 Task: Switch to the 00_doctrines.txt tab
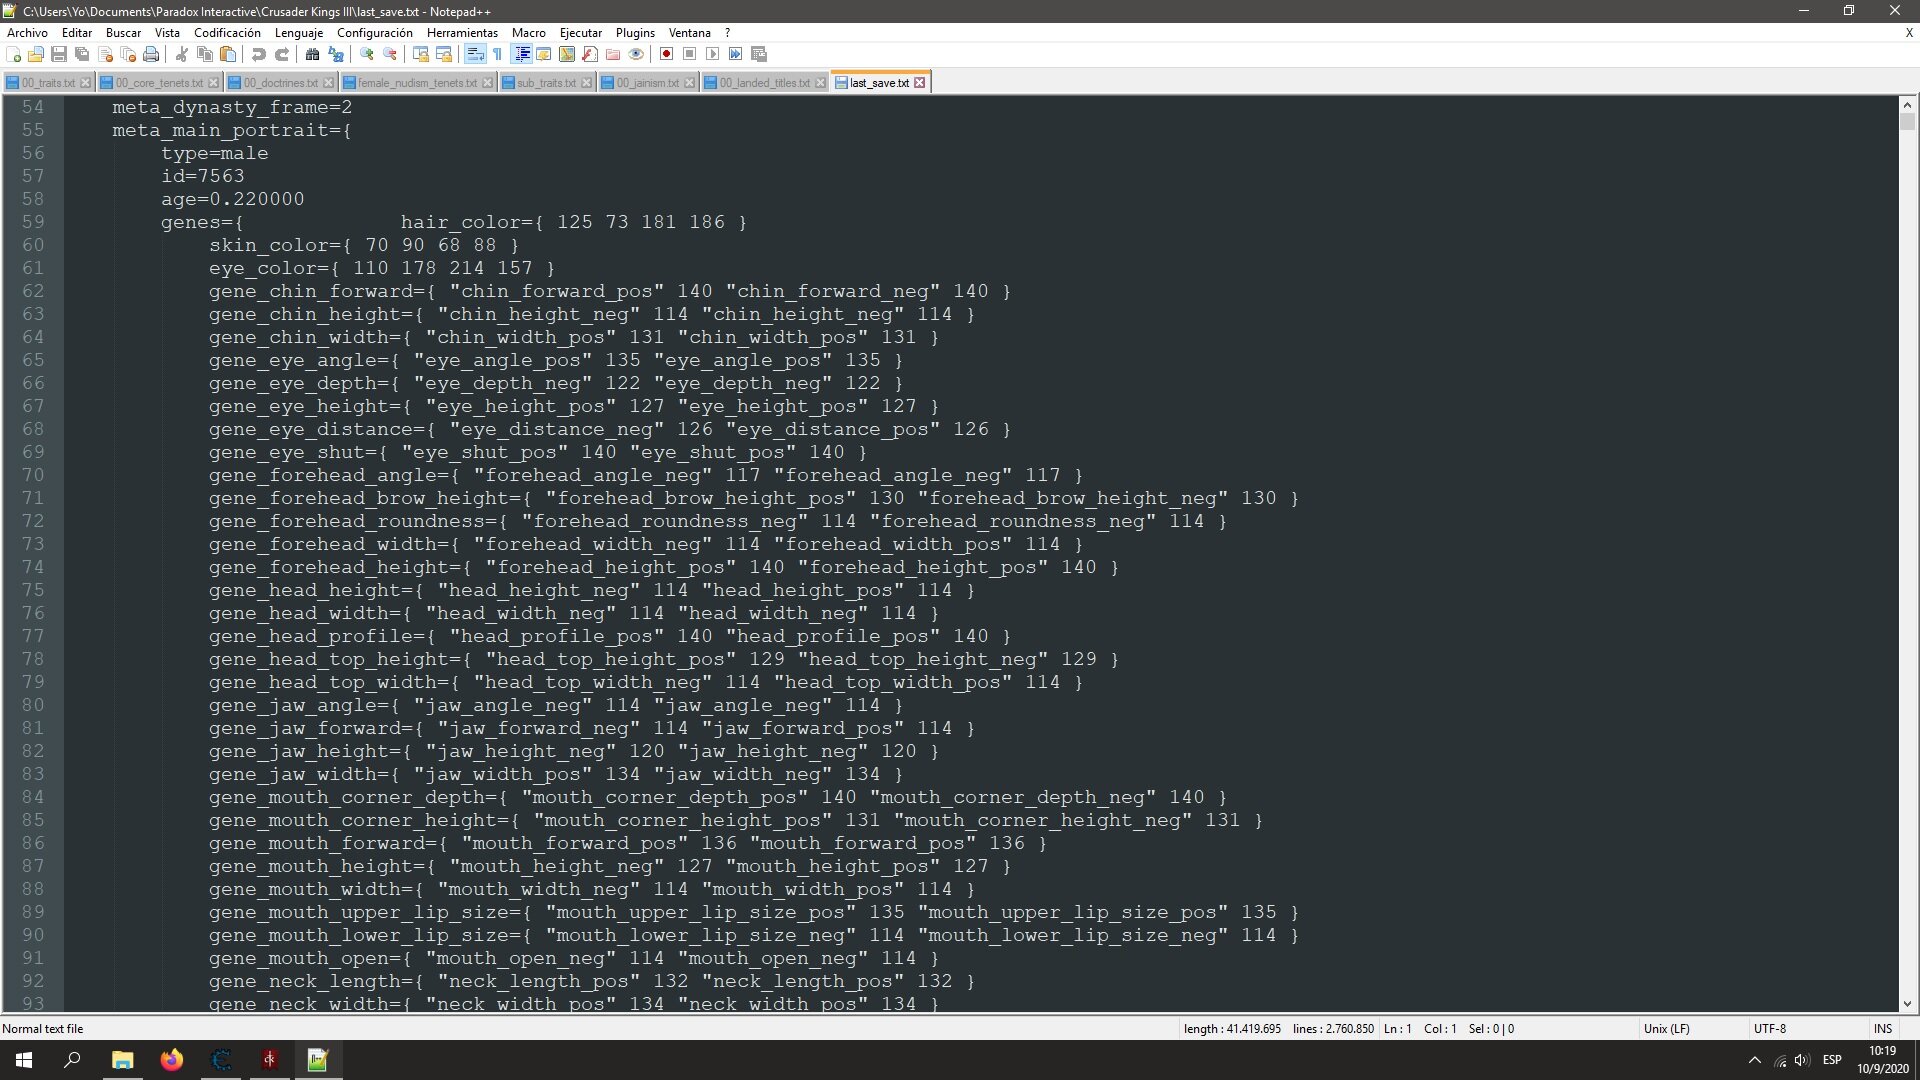[x=280, y=83]
